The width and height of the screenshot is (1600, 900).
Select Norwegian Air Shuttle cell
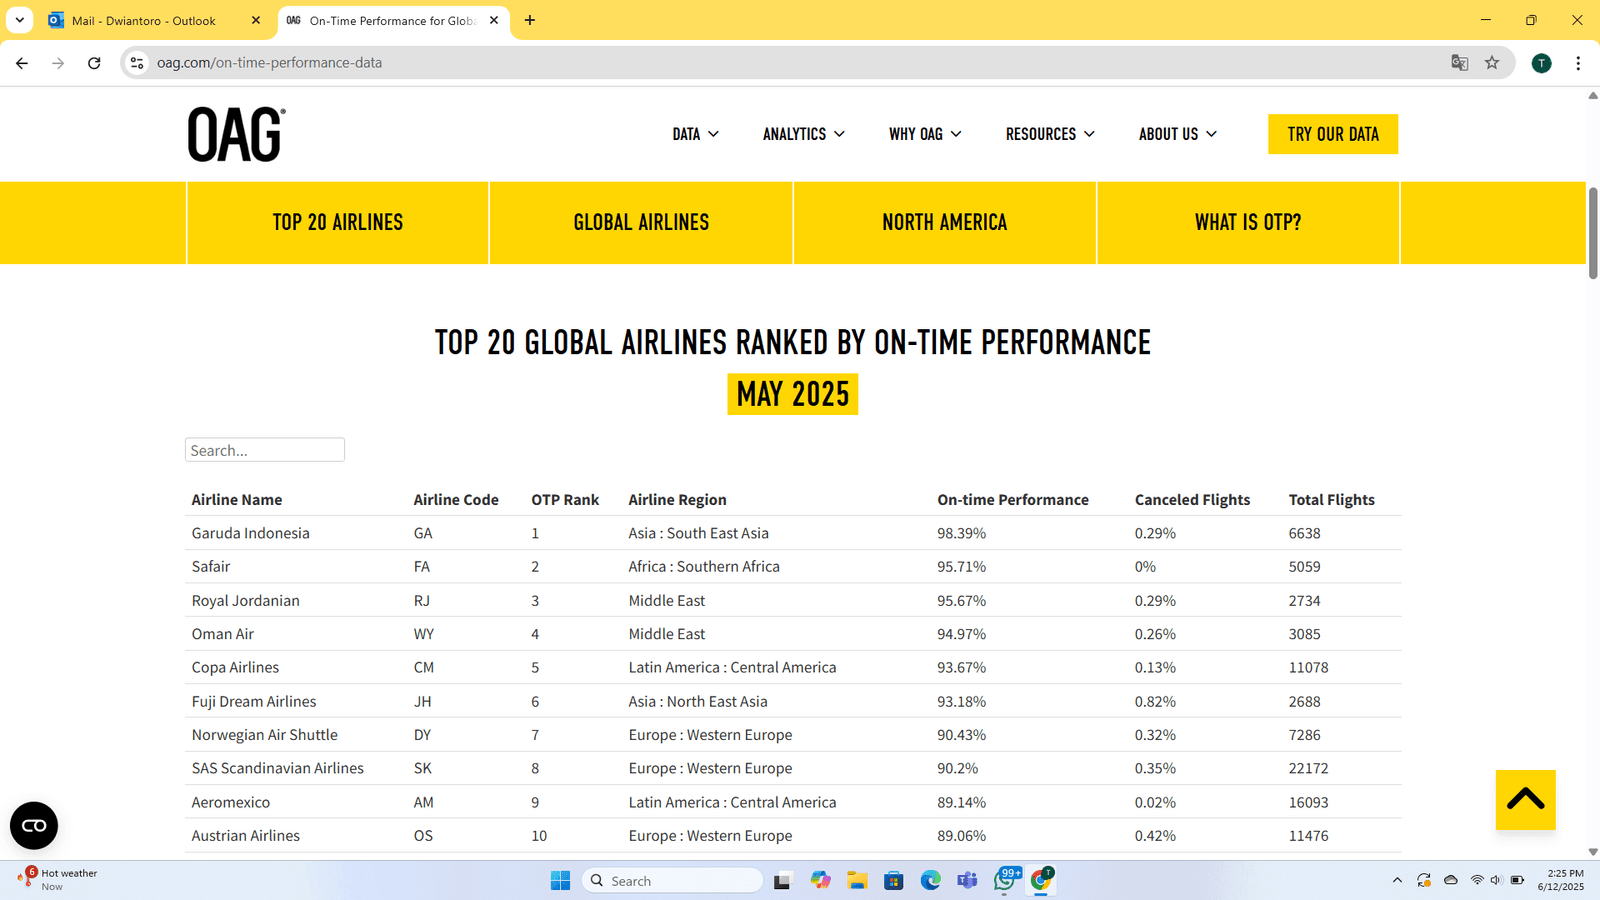click(x=265, y=735)
